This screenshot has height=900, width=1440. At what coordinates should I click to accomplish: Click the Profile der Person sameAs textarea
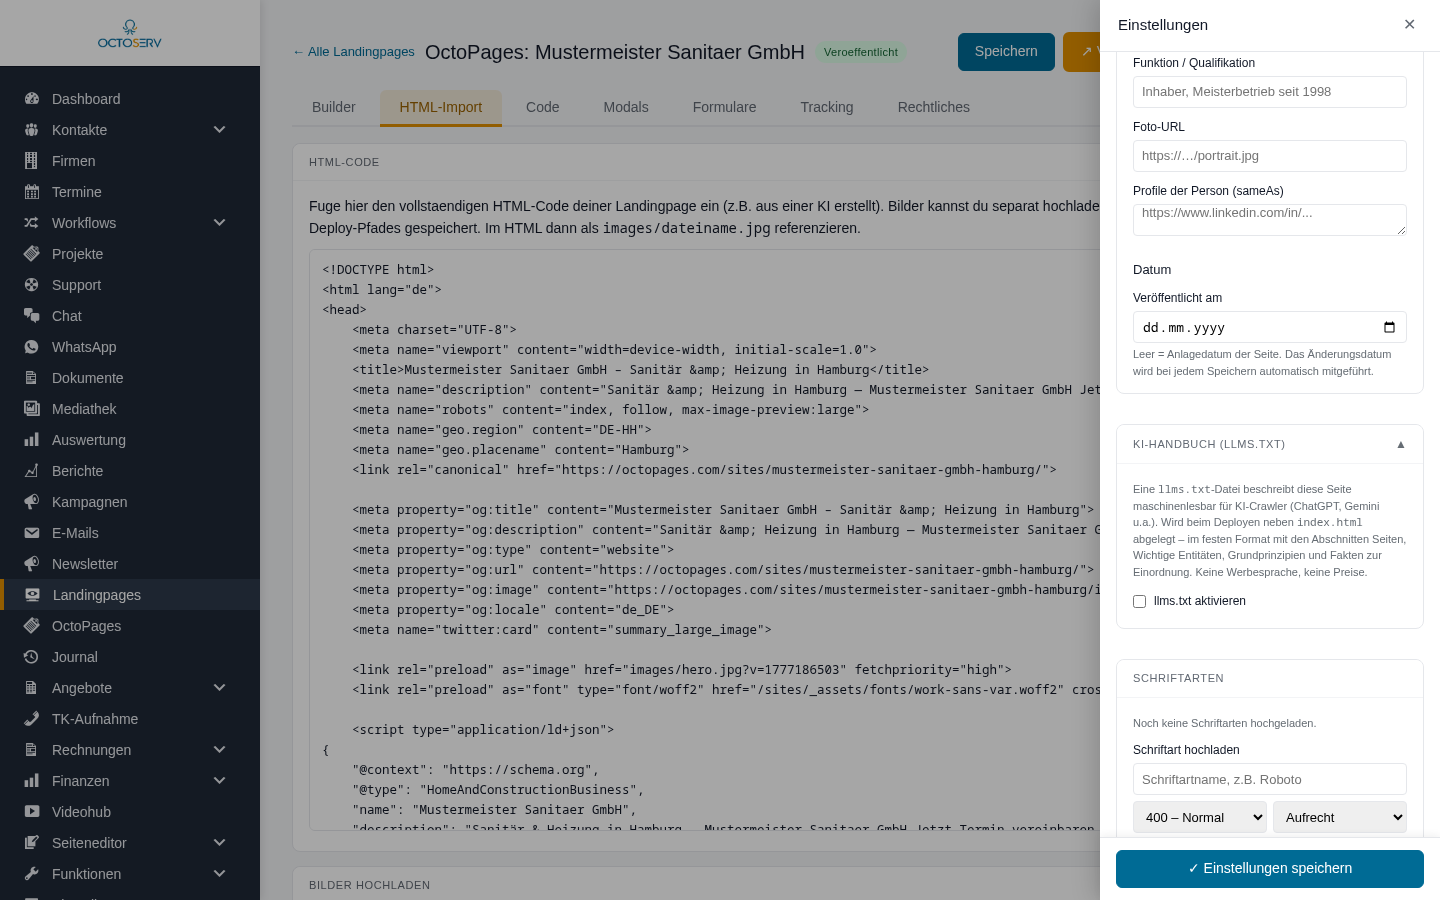(1270, 220)
